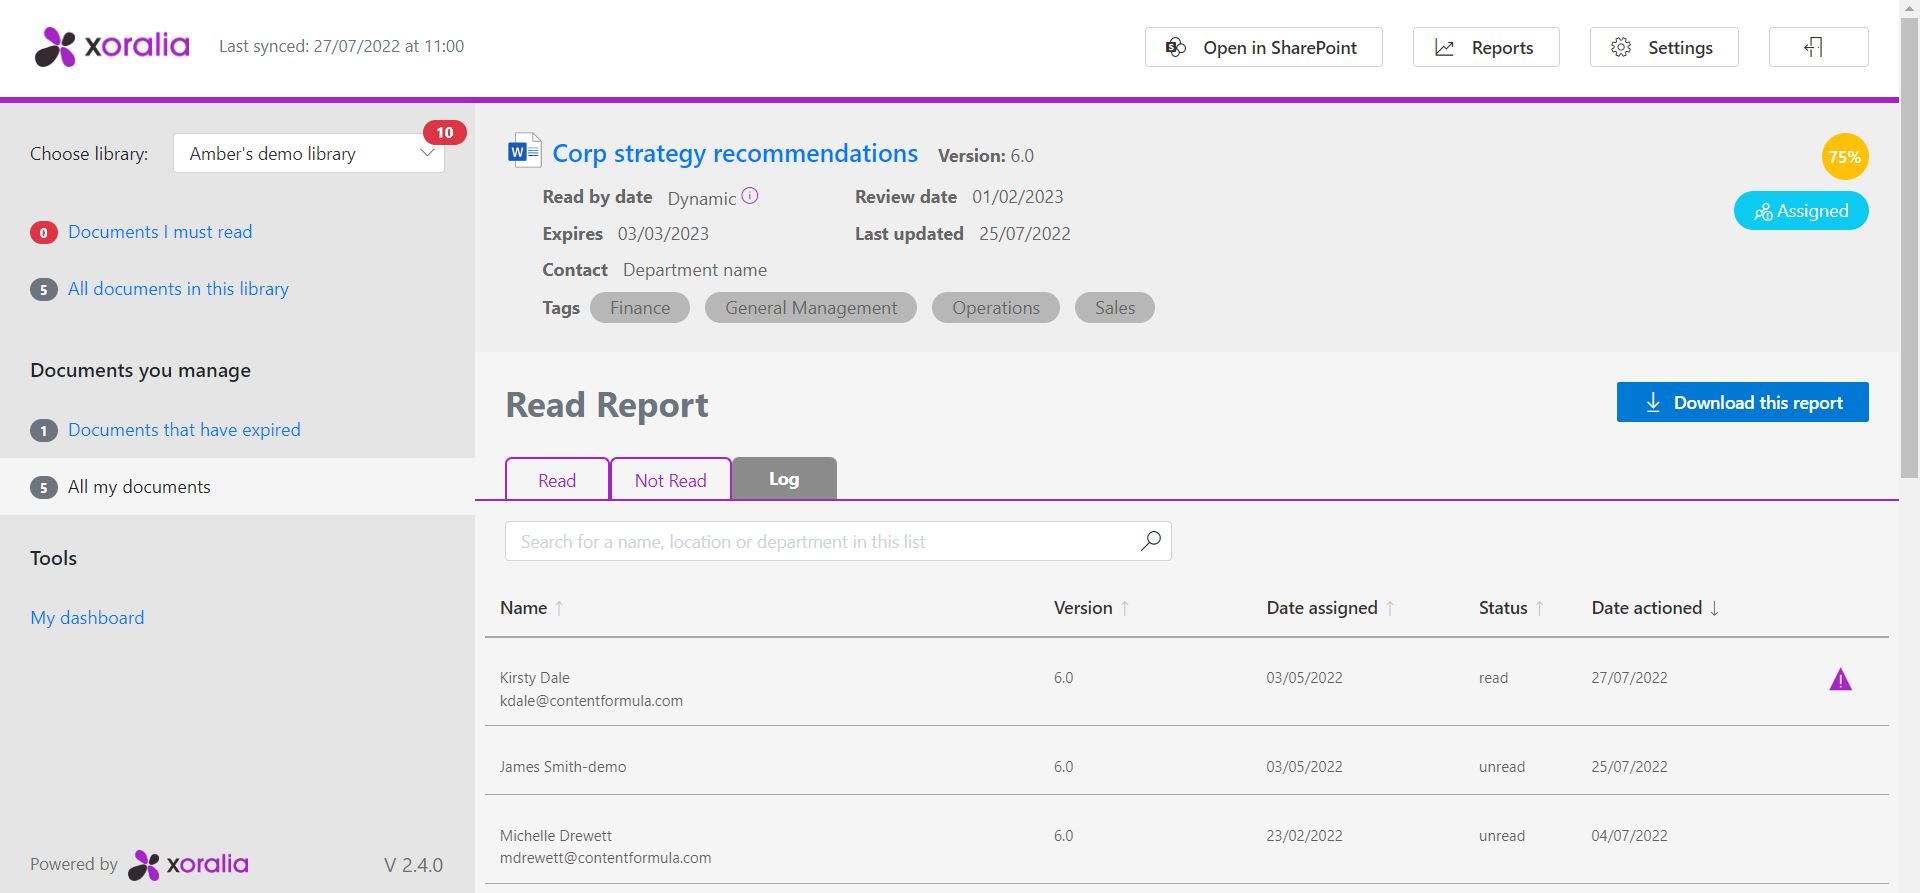Click the 75% completion badge

[1844, 157]
